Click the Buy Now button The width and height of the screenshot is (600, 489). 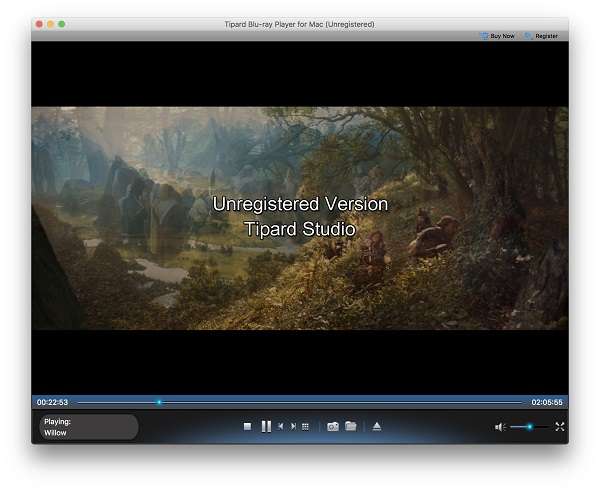(498, 36)
